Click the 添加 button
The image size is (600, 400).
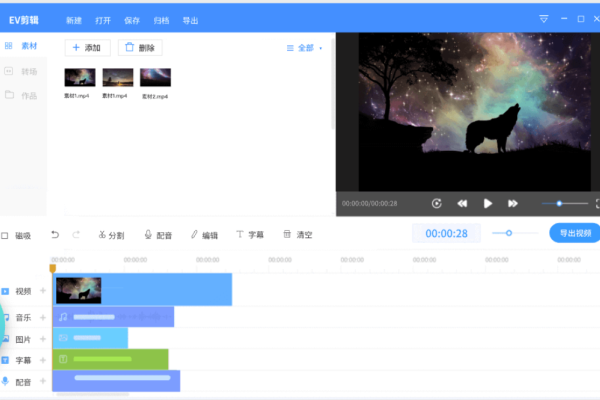tap(87, 48)
